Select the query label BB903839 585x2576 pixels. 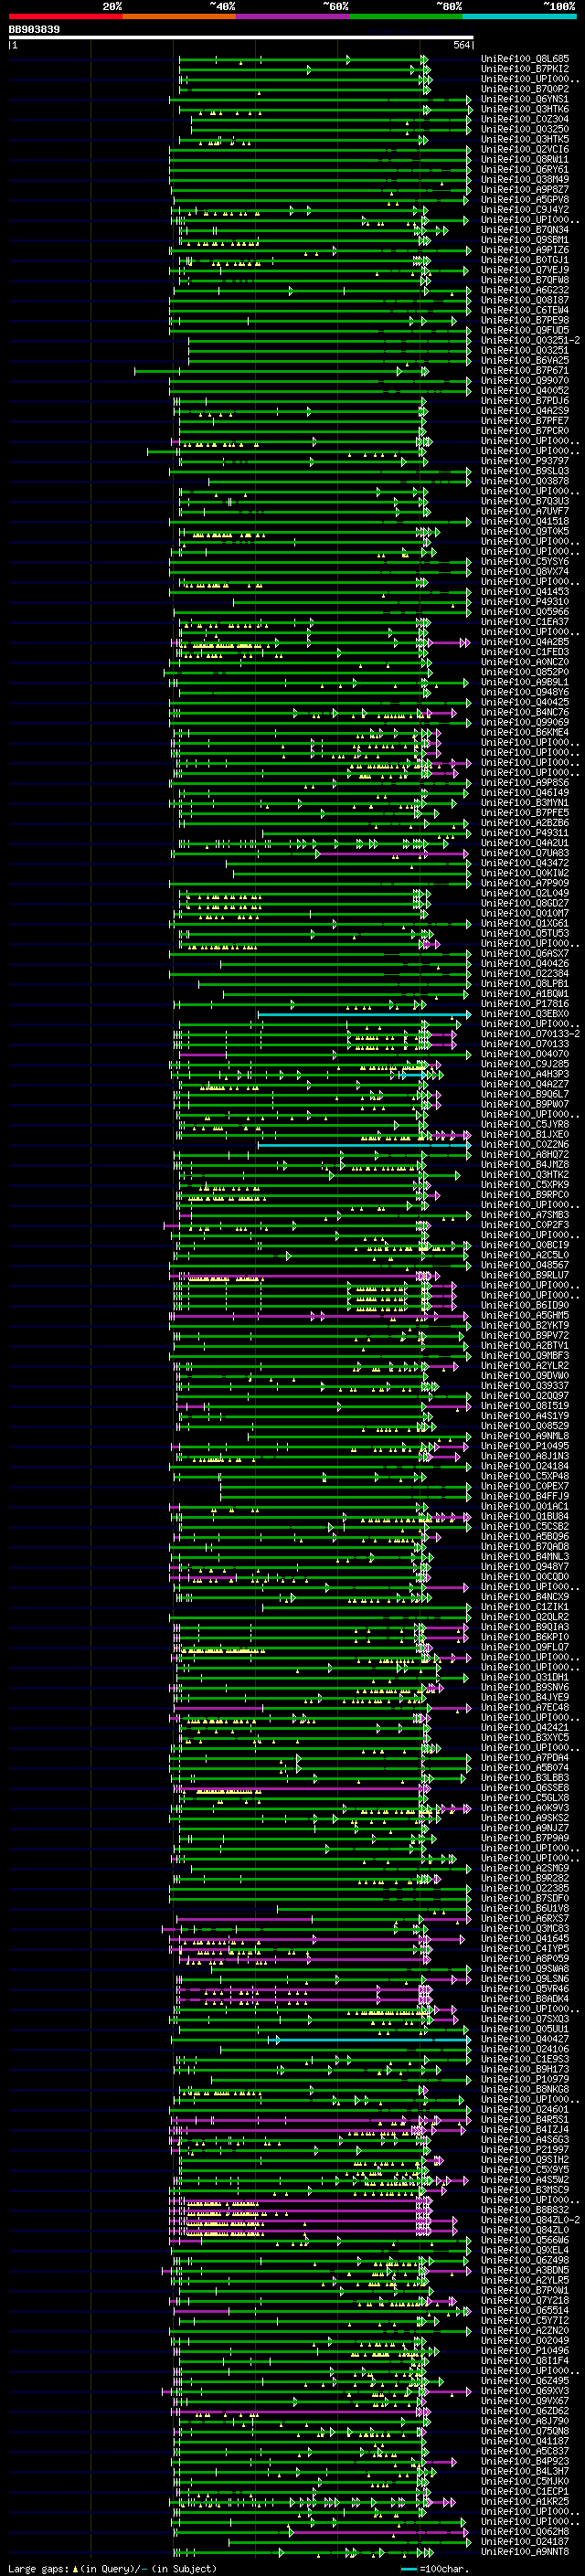pos(34,30)
